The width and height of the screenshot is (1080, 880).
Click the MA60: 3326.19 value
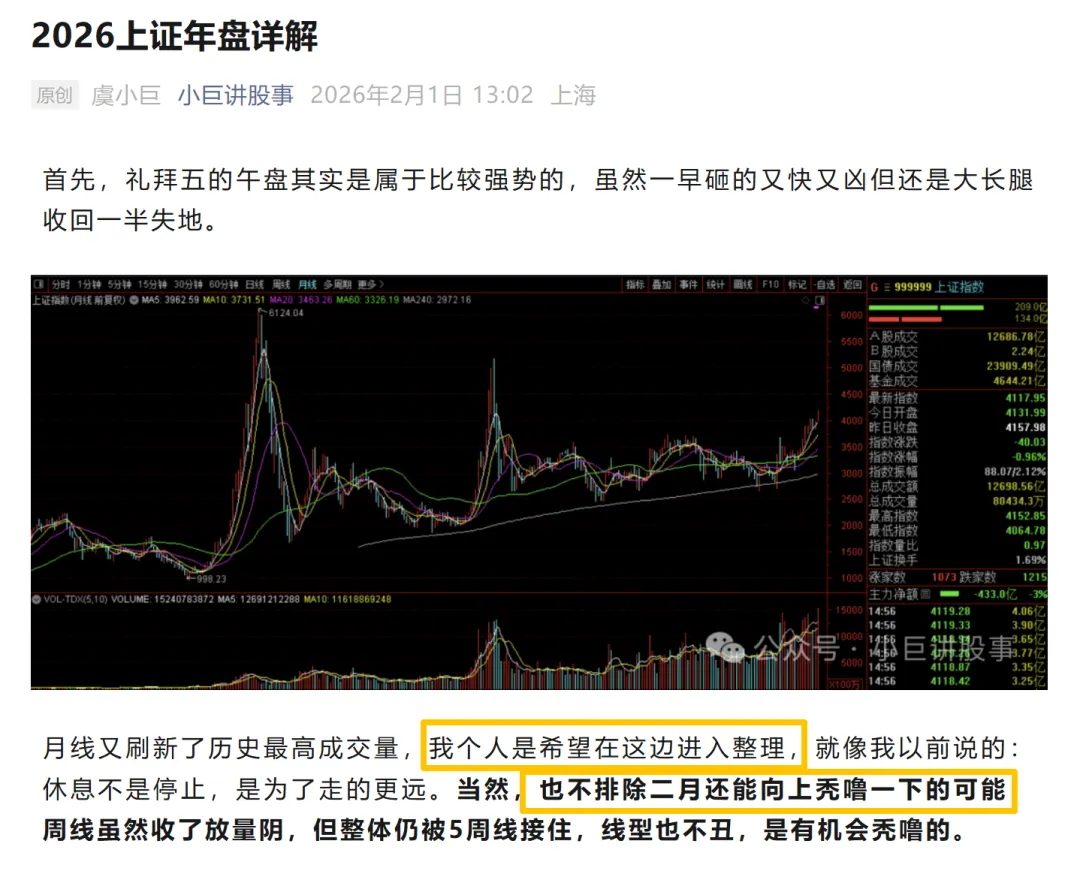pyautogui.click(x=368, y=300)
